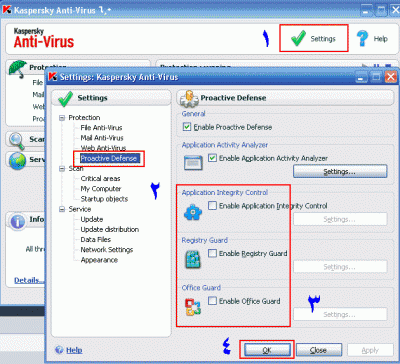
Task: Click Settings button under Office Guard
Action: (340, 315)
